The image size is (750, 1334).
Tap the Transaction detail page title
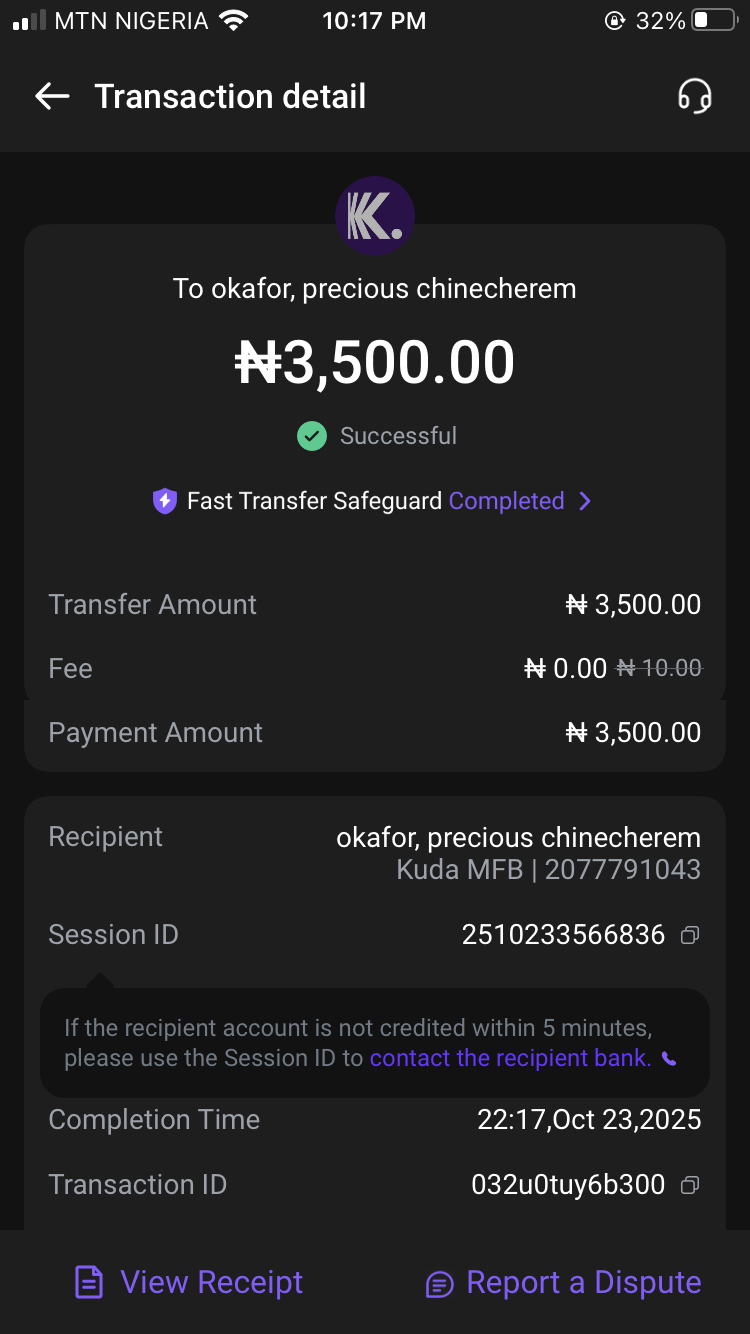pyautogui.click(x=230, y=97)
